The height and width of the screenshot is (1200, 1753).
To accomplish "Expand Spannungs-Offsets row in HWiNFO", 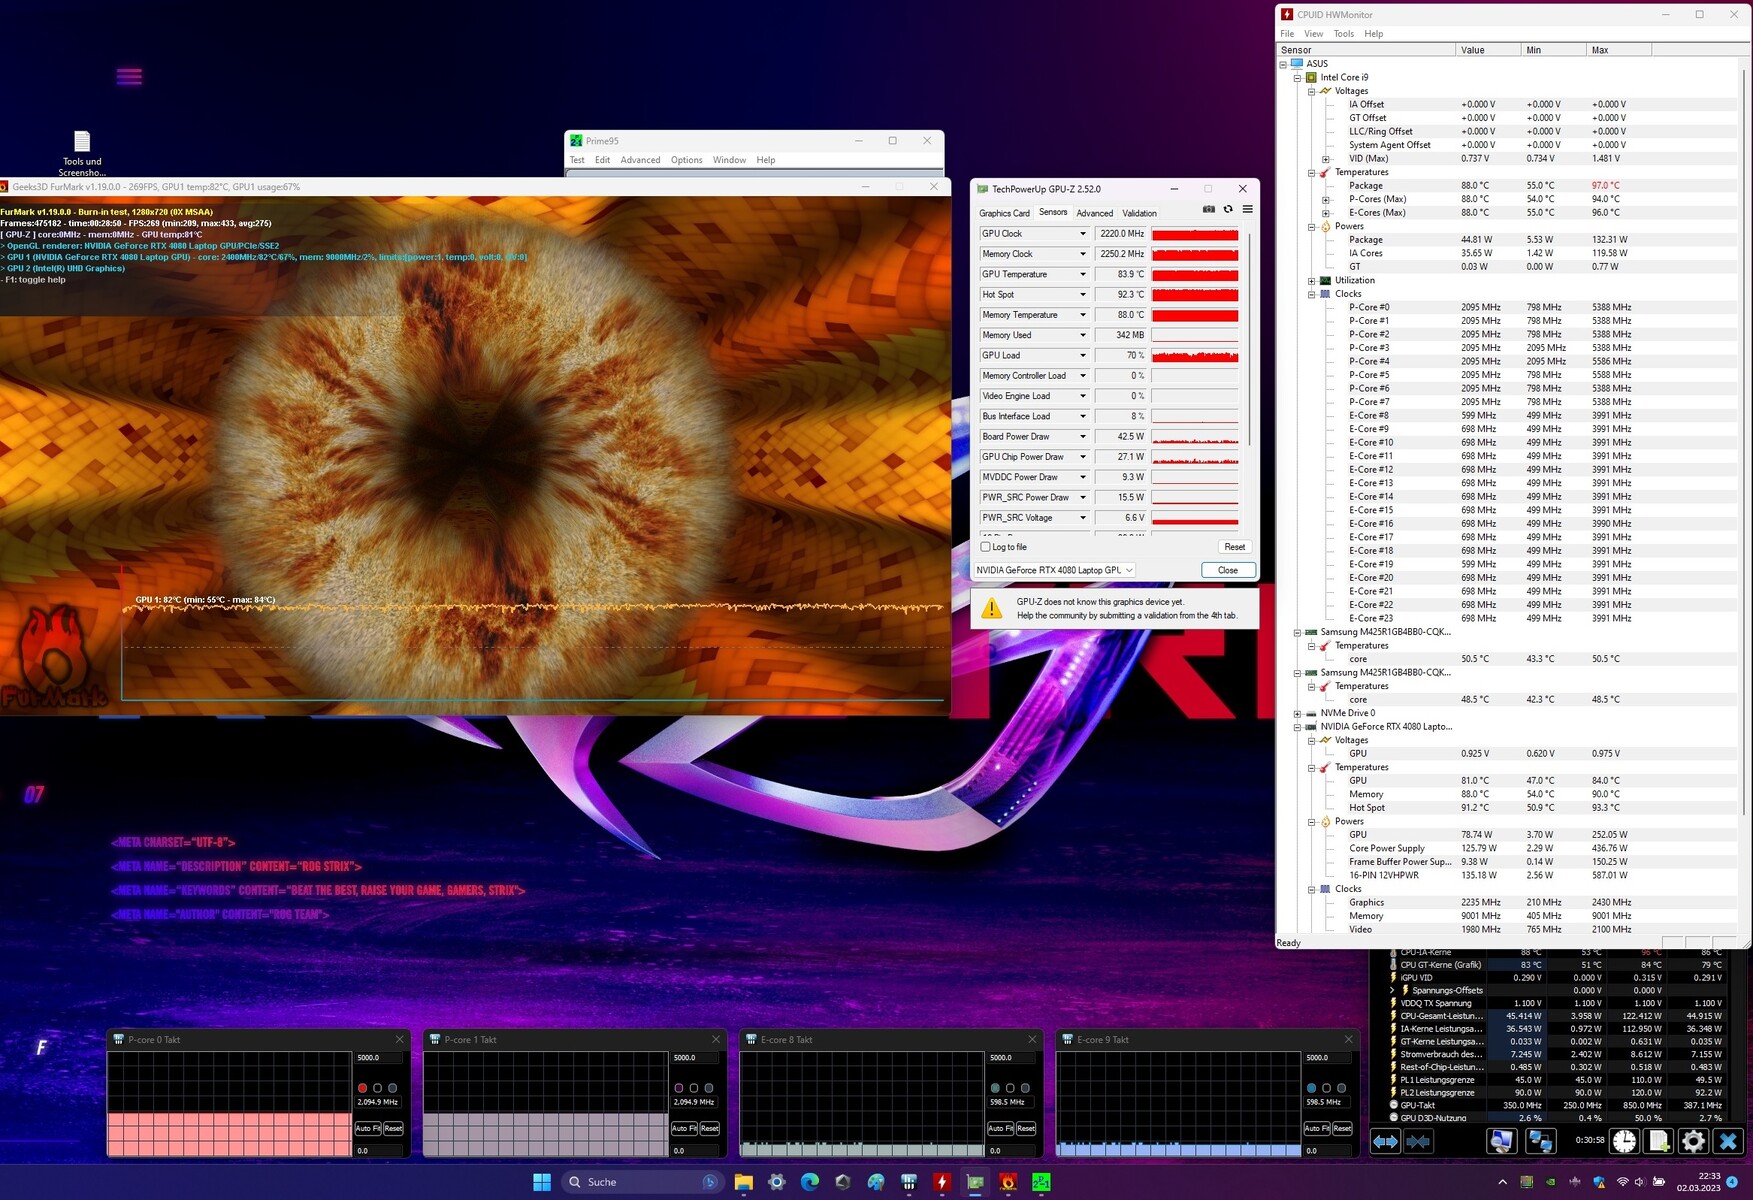I will point(1393,991).
